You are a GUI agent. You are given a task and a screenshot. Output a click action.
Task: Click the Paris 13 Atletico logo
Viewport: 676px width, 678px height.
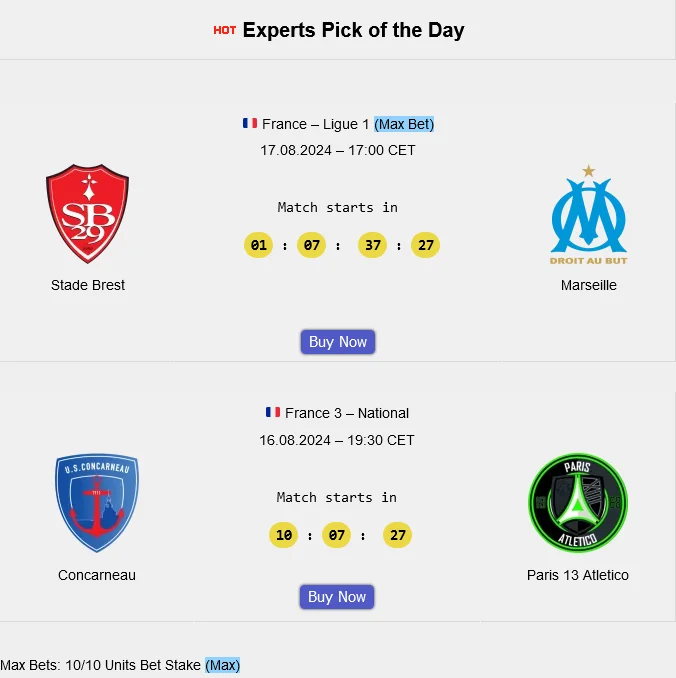(x=578, y=503)
